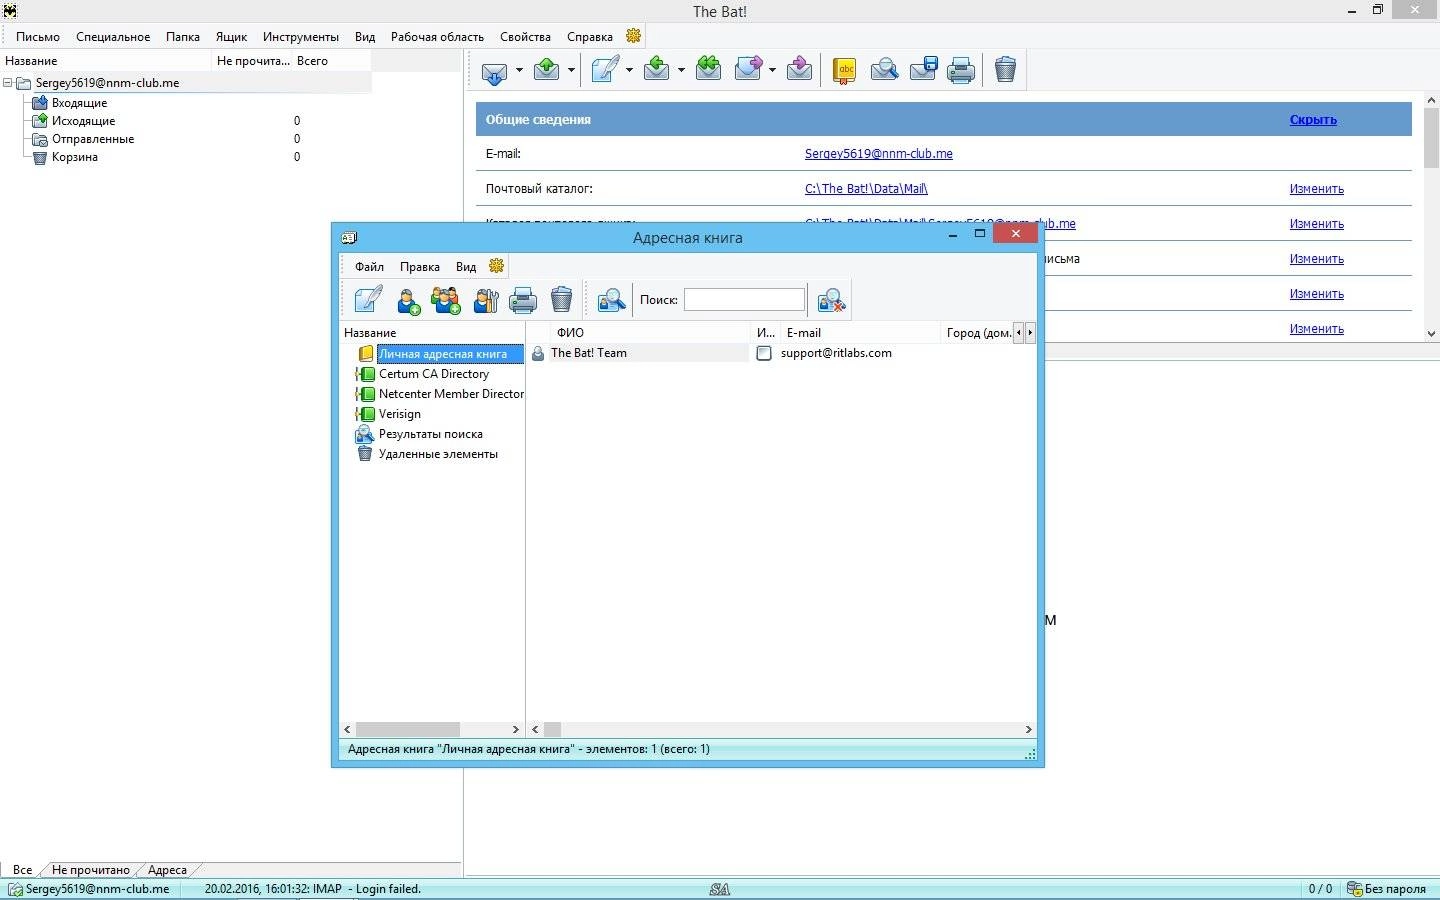Print the message from the main toolbar
This screenshot has width=1440, height=900.
pos(961,70)
